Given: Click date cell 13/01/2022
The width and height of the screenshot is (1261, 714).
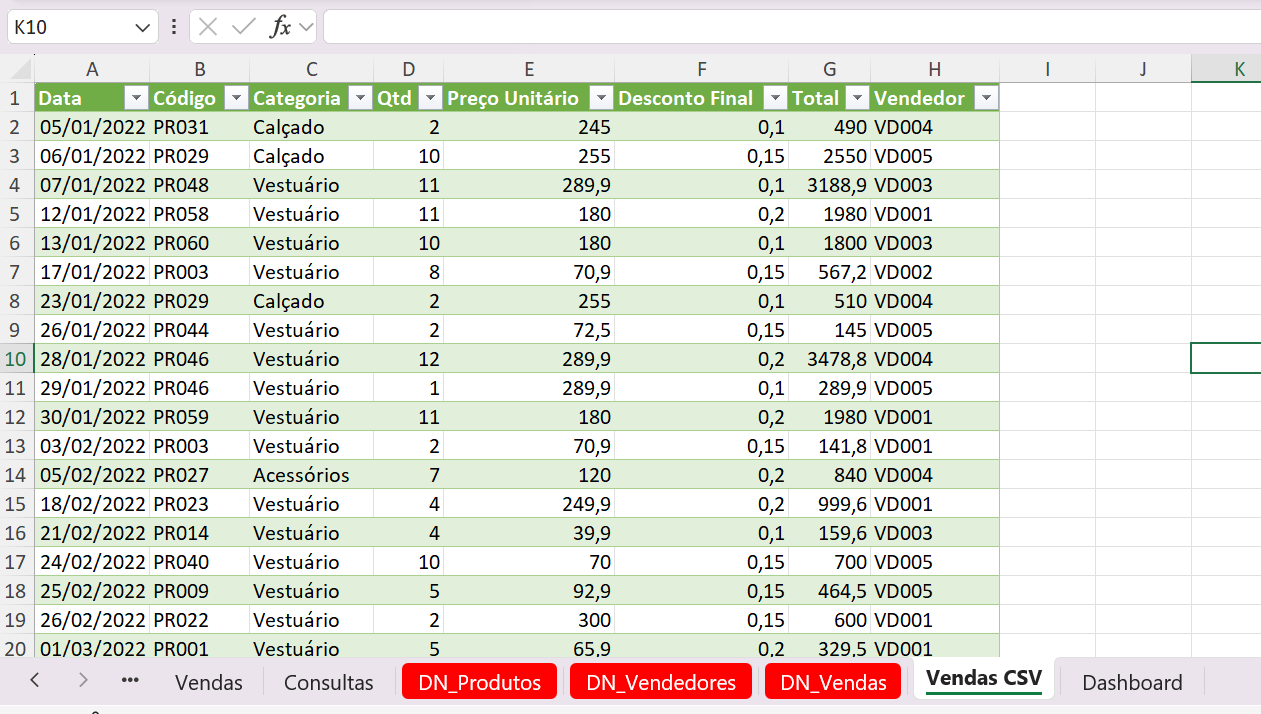Looking at the screenshot, I should point(92,243).
